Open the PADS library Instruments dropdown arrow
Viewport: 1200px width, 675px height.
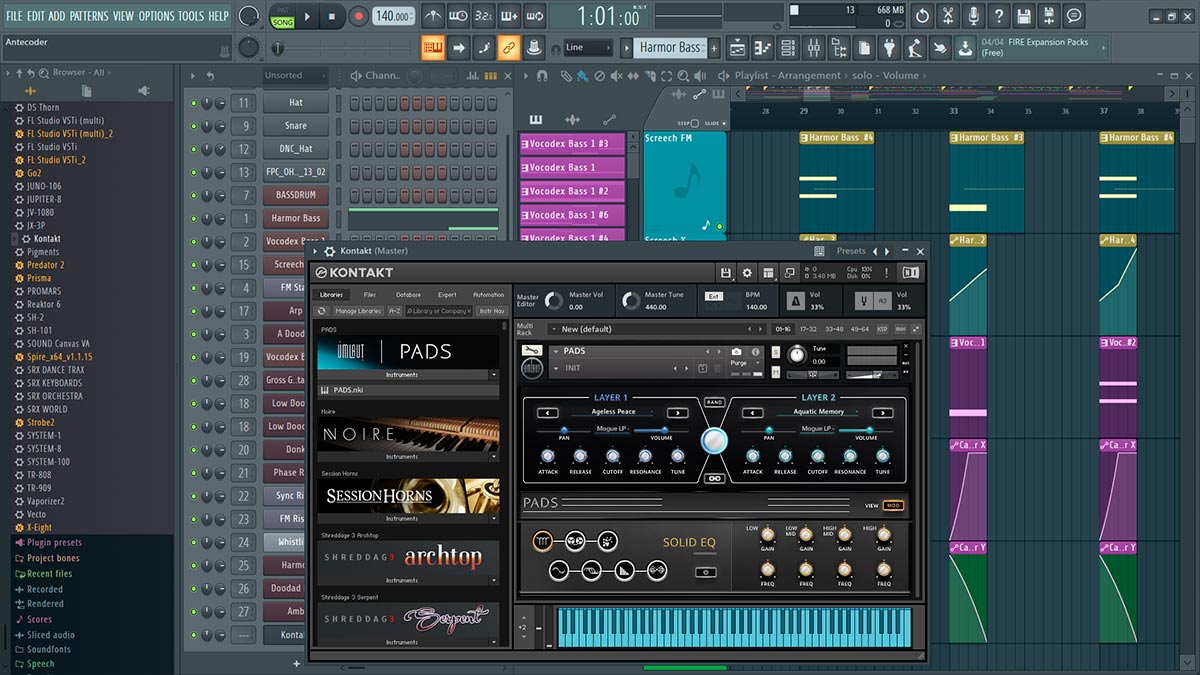pos(493,374)
